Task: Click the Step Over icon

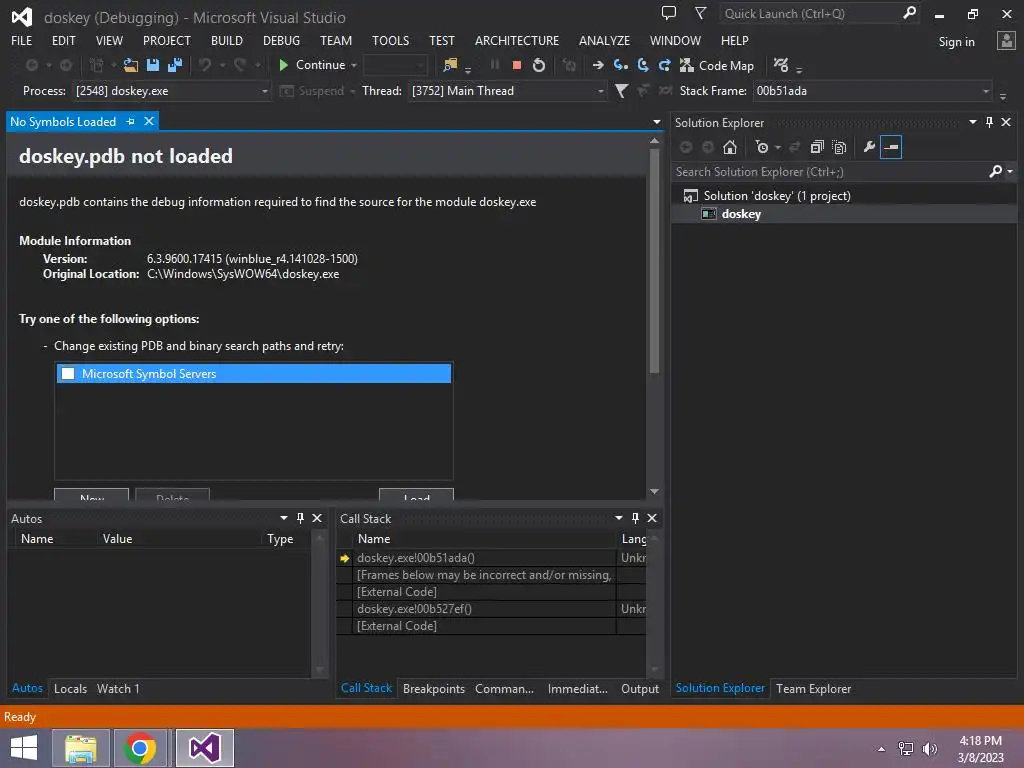Action: point(643,65)
